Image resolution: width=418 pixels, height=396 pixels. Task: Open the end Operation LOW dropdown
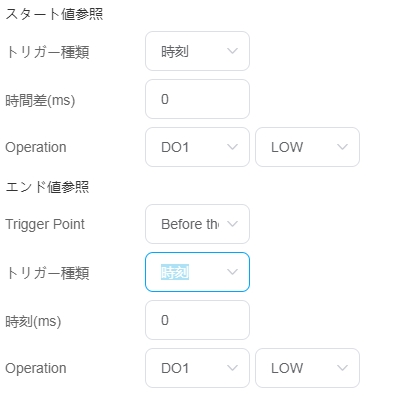(x=307, y=368)
